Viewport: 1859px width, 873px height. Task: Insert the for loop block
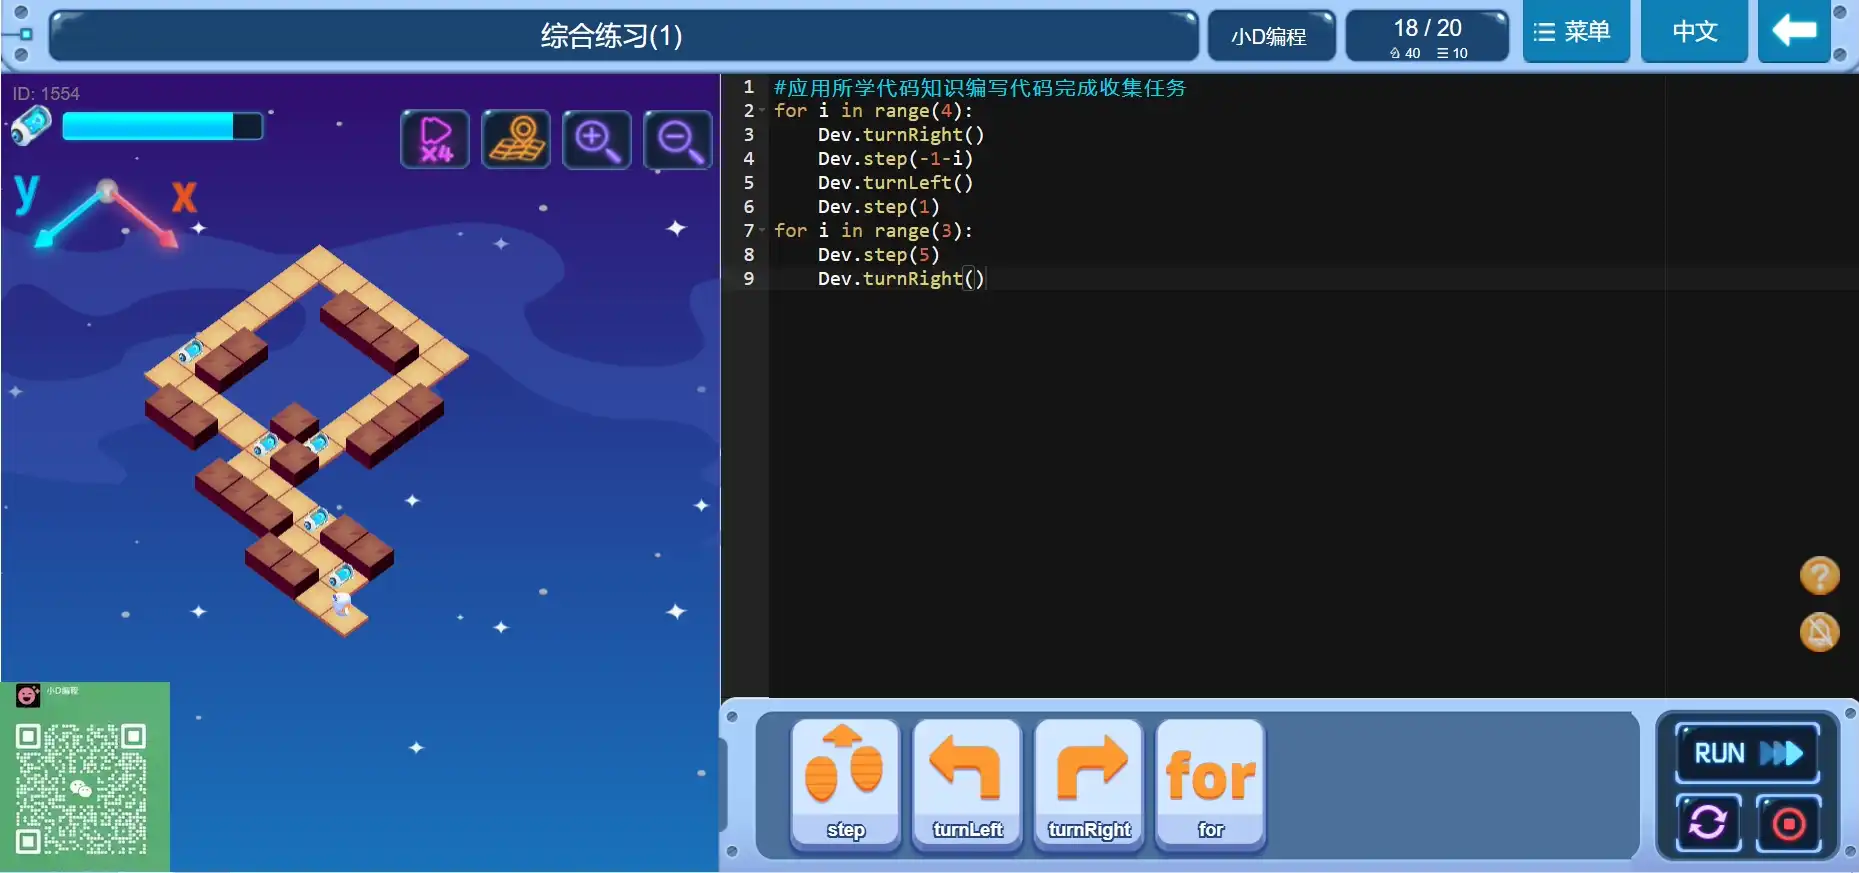point(1210,784)
